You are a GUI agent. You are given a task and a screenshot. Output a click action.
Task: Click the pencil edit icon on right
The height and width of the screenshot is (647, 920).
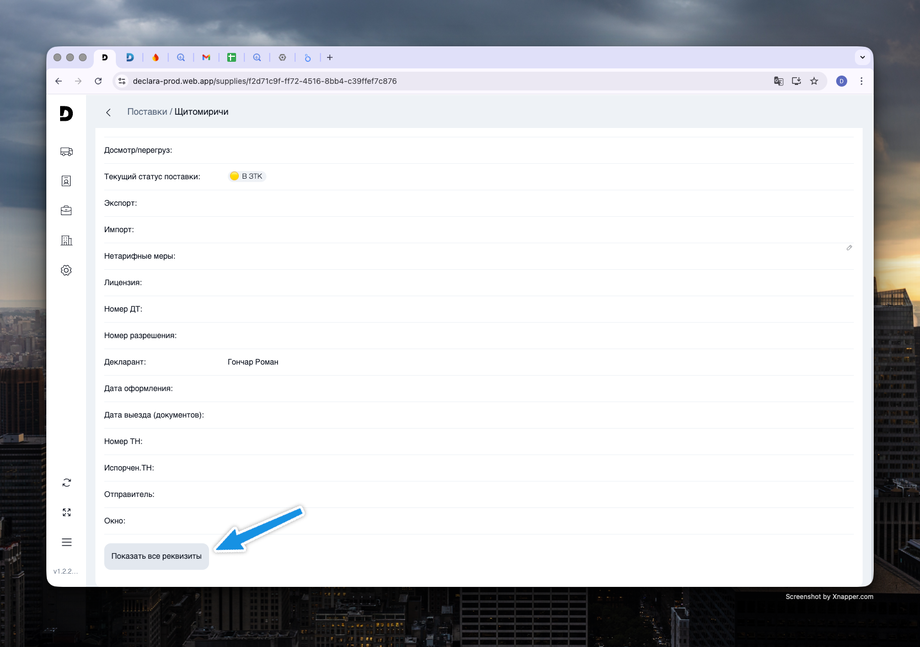(x=849, y=248)
